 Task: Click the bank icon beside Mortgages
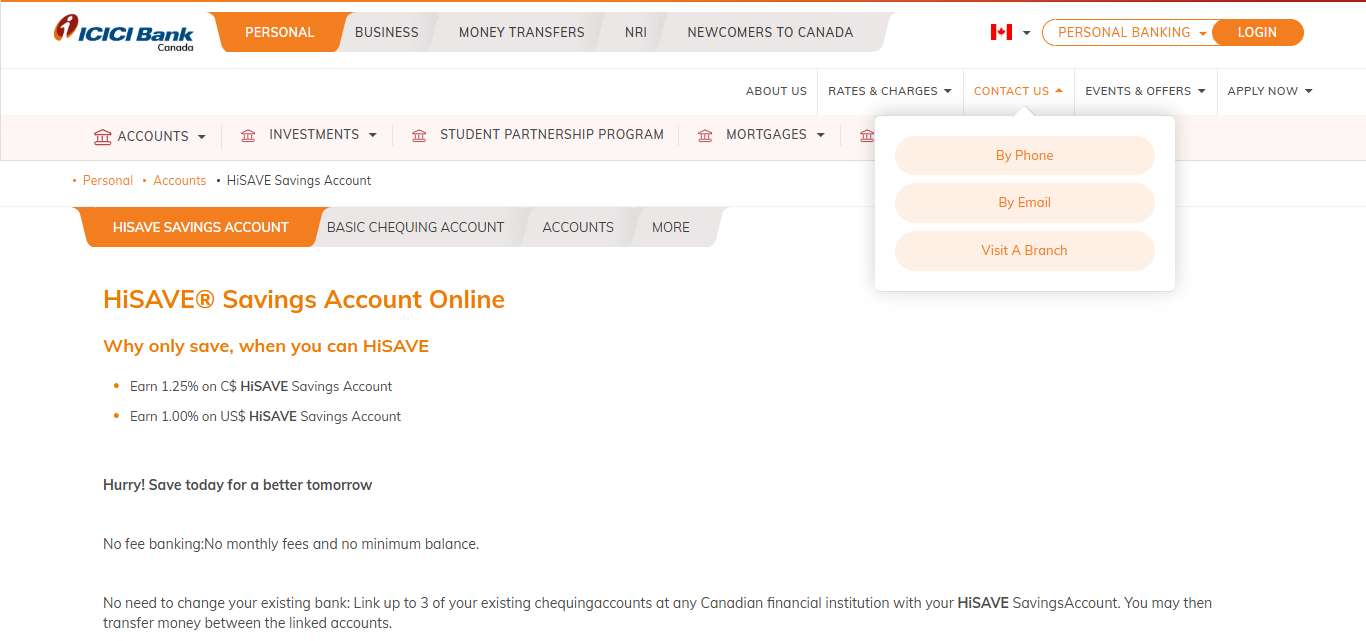705,135
